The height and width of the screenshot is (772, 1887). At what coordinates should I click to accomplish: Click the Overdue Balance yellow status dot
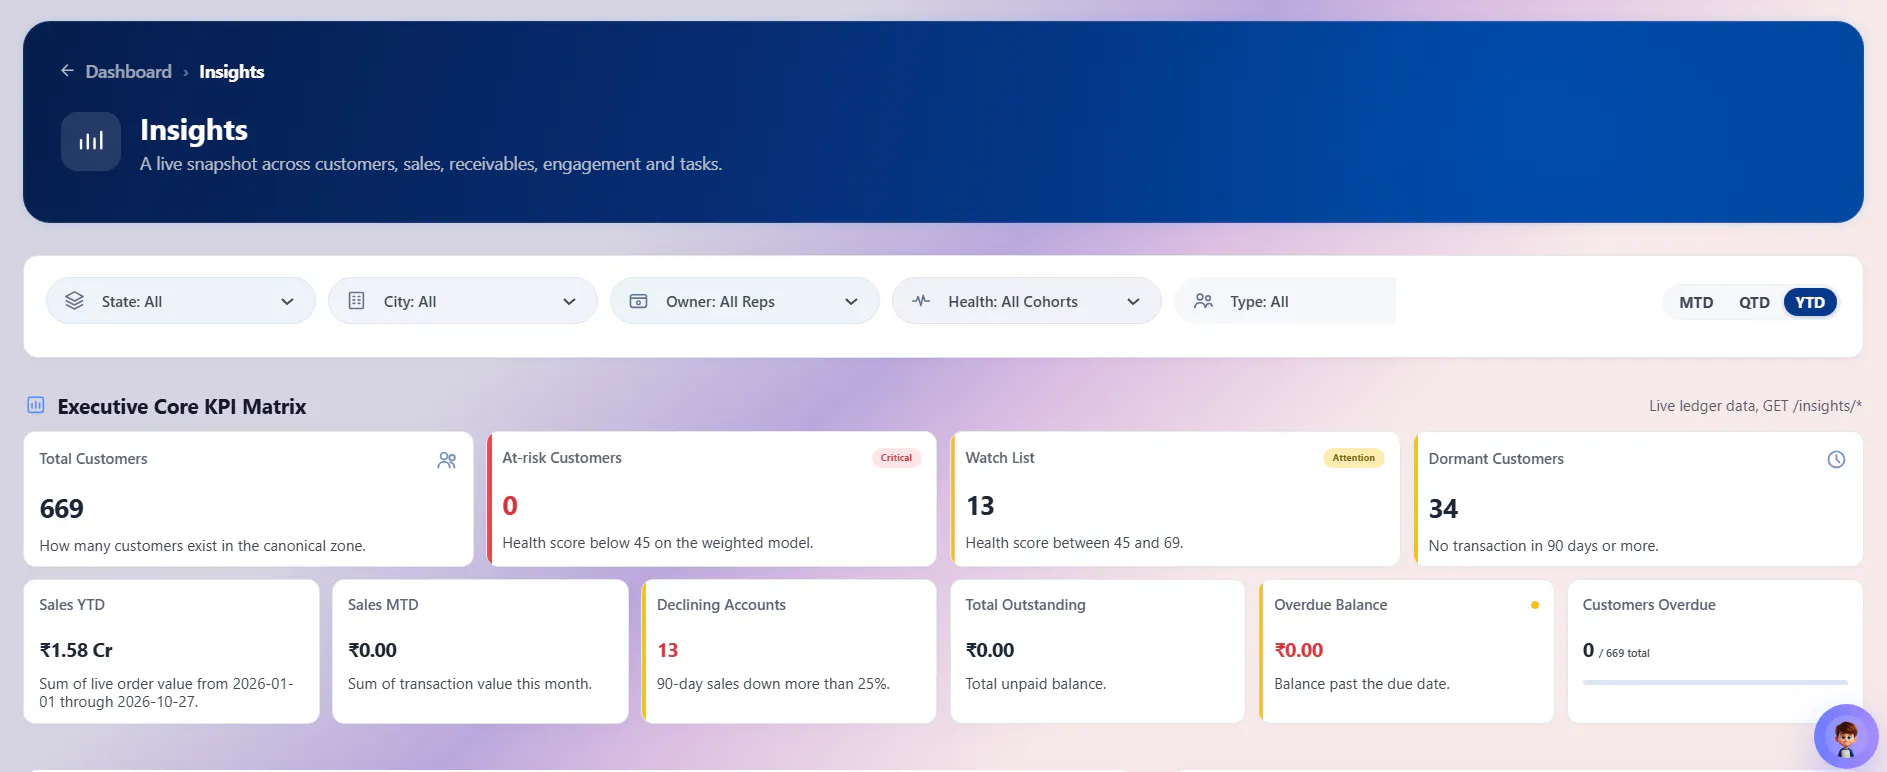pyautogui.click(x=1535, y=605)
